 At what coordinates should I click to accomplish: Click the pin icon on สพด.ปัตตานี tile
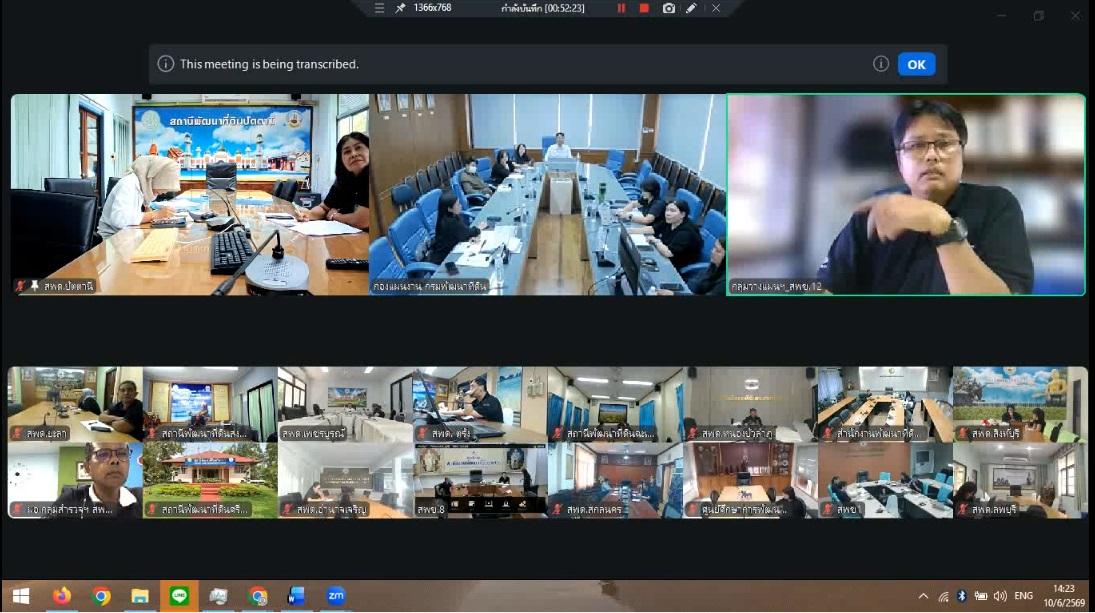34,286
